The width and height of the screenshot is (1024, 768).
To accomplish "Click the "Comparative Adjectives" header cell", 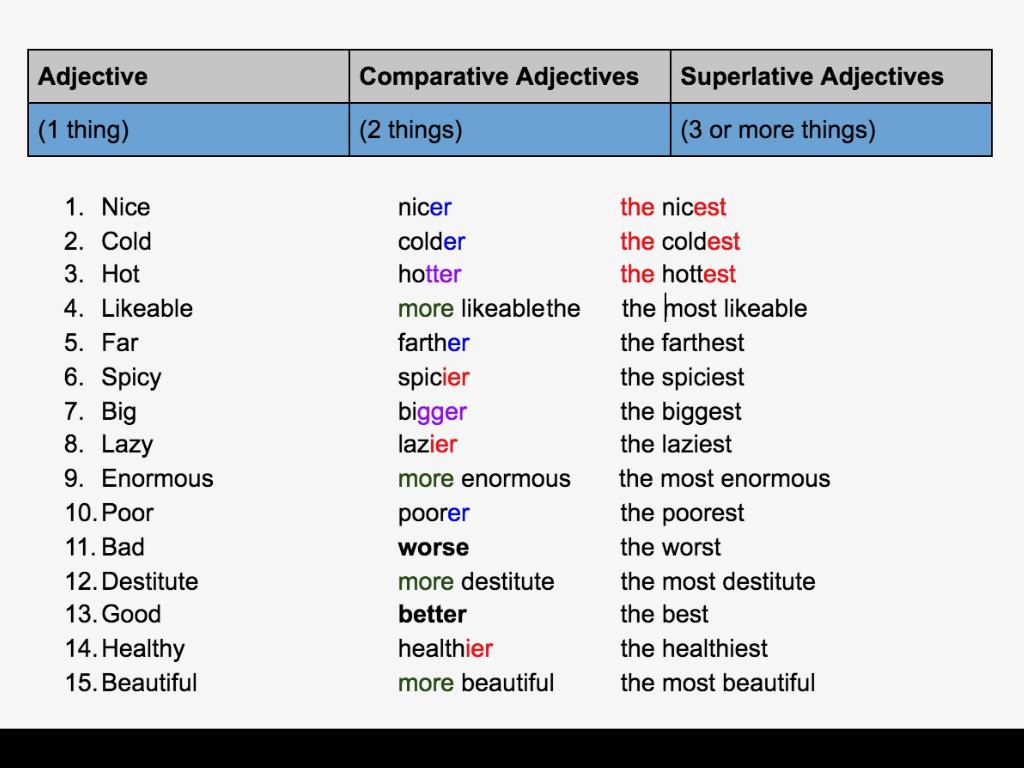I will coord(509,77).
